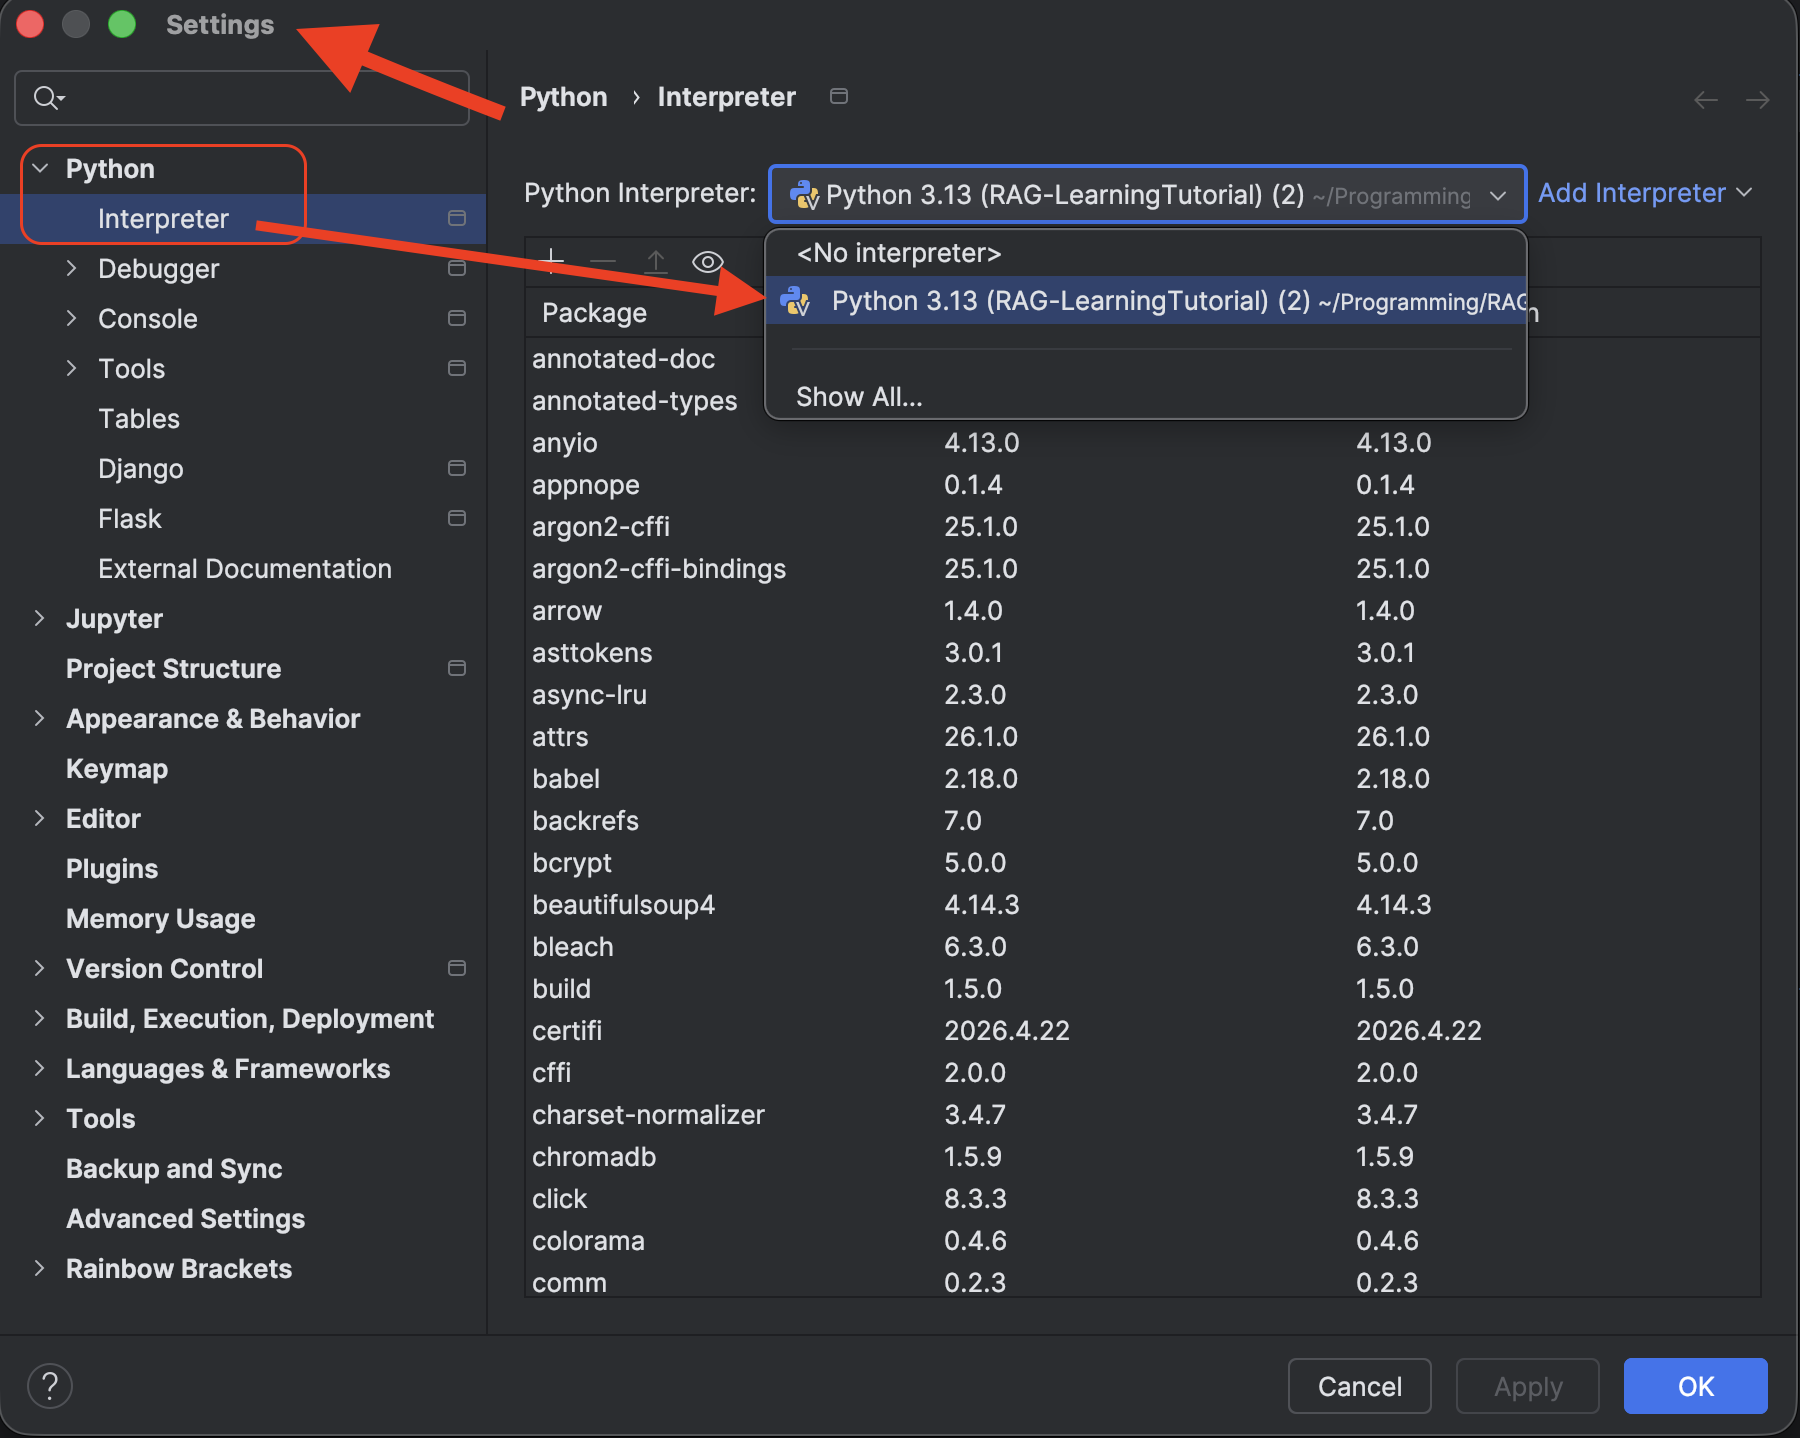Select the charset-normalizer package row
The width and height of the screenshot is (1800, 1438).
tap(1142, 1115)
